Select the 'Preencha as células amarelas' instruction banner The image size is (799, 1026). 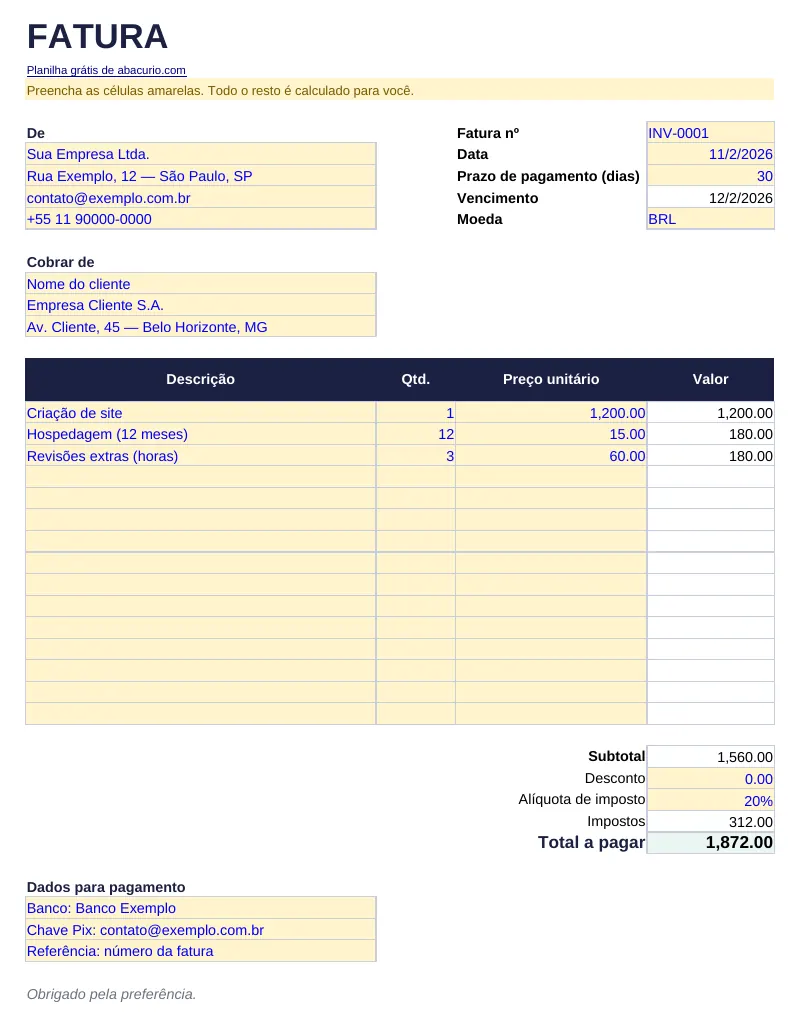tap(399, 90)
